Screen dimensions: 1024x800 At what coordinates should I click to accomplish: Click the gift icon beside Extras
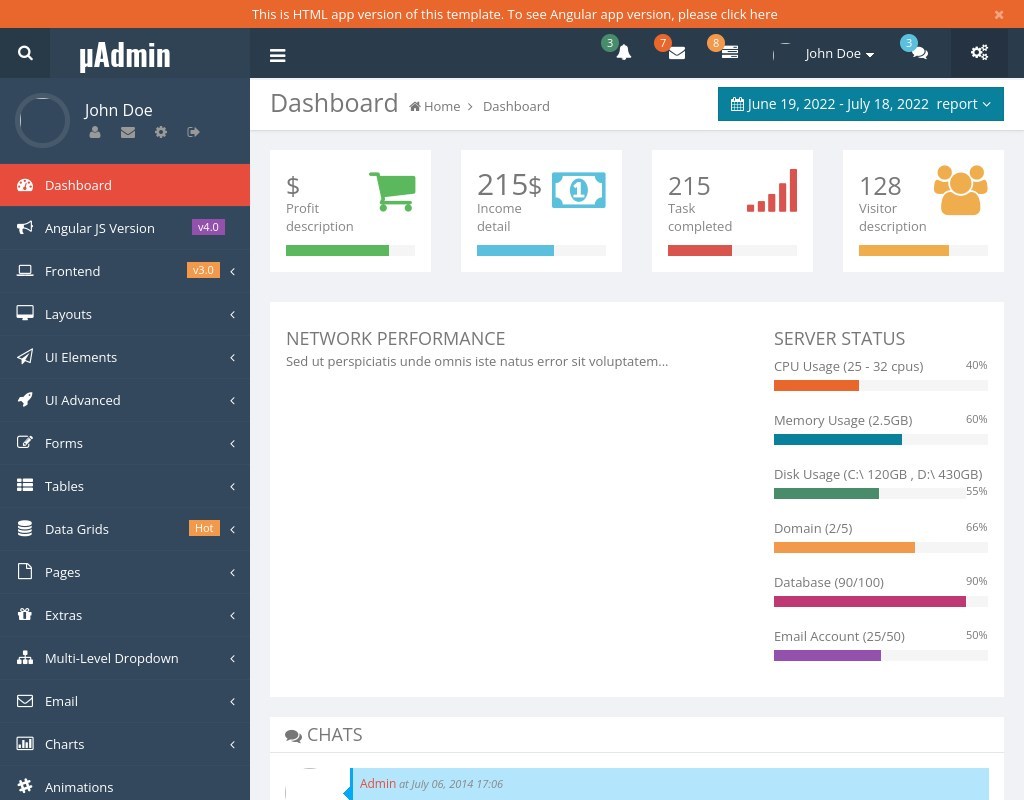(25, 615)
